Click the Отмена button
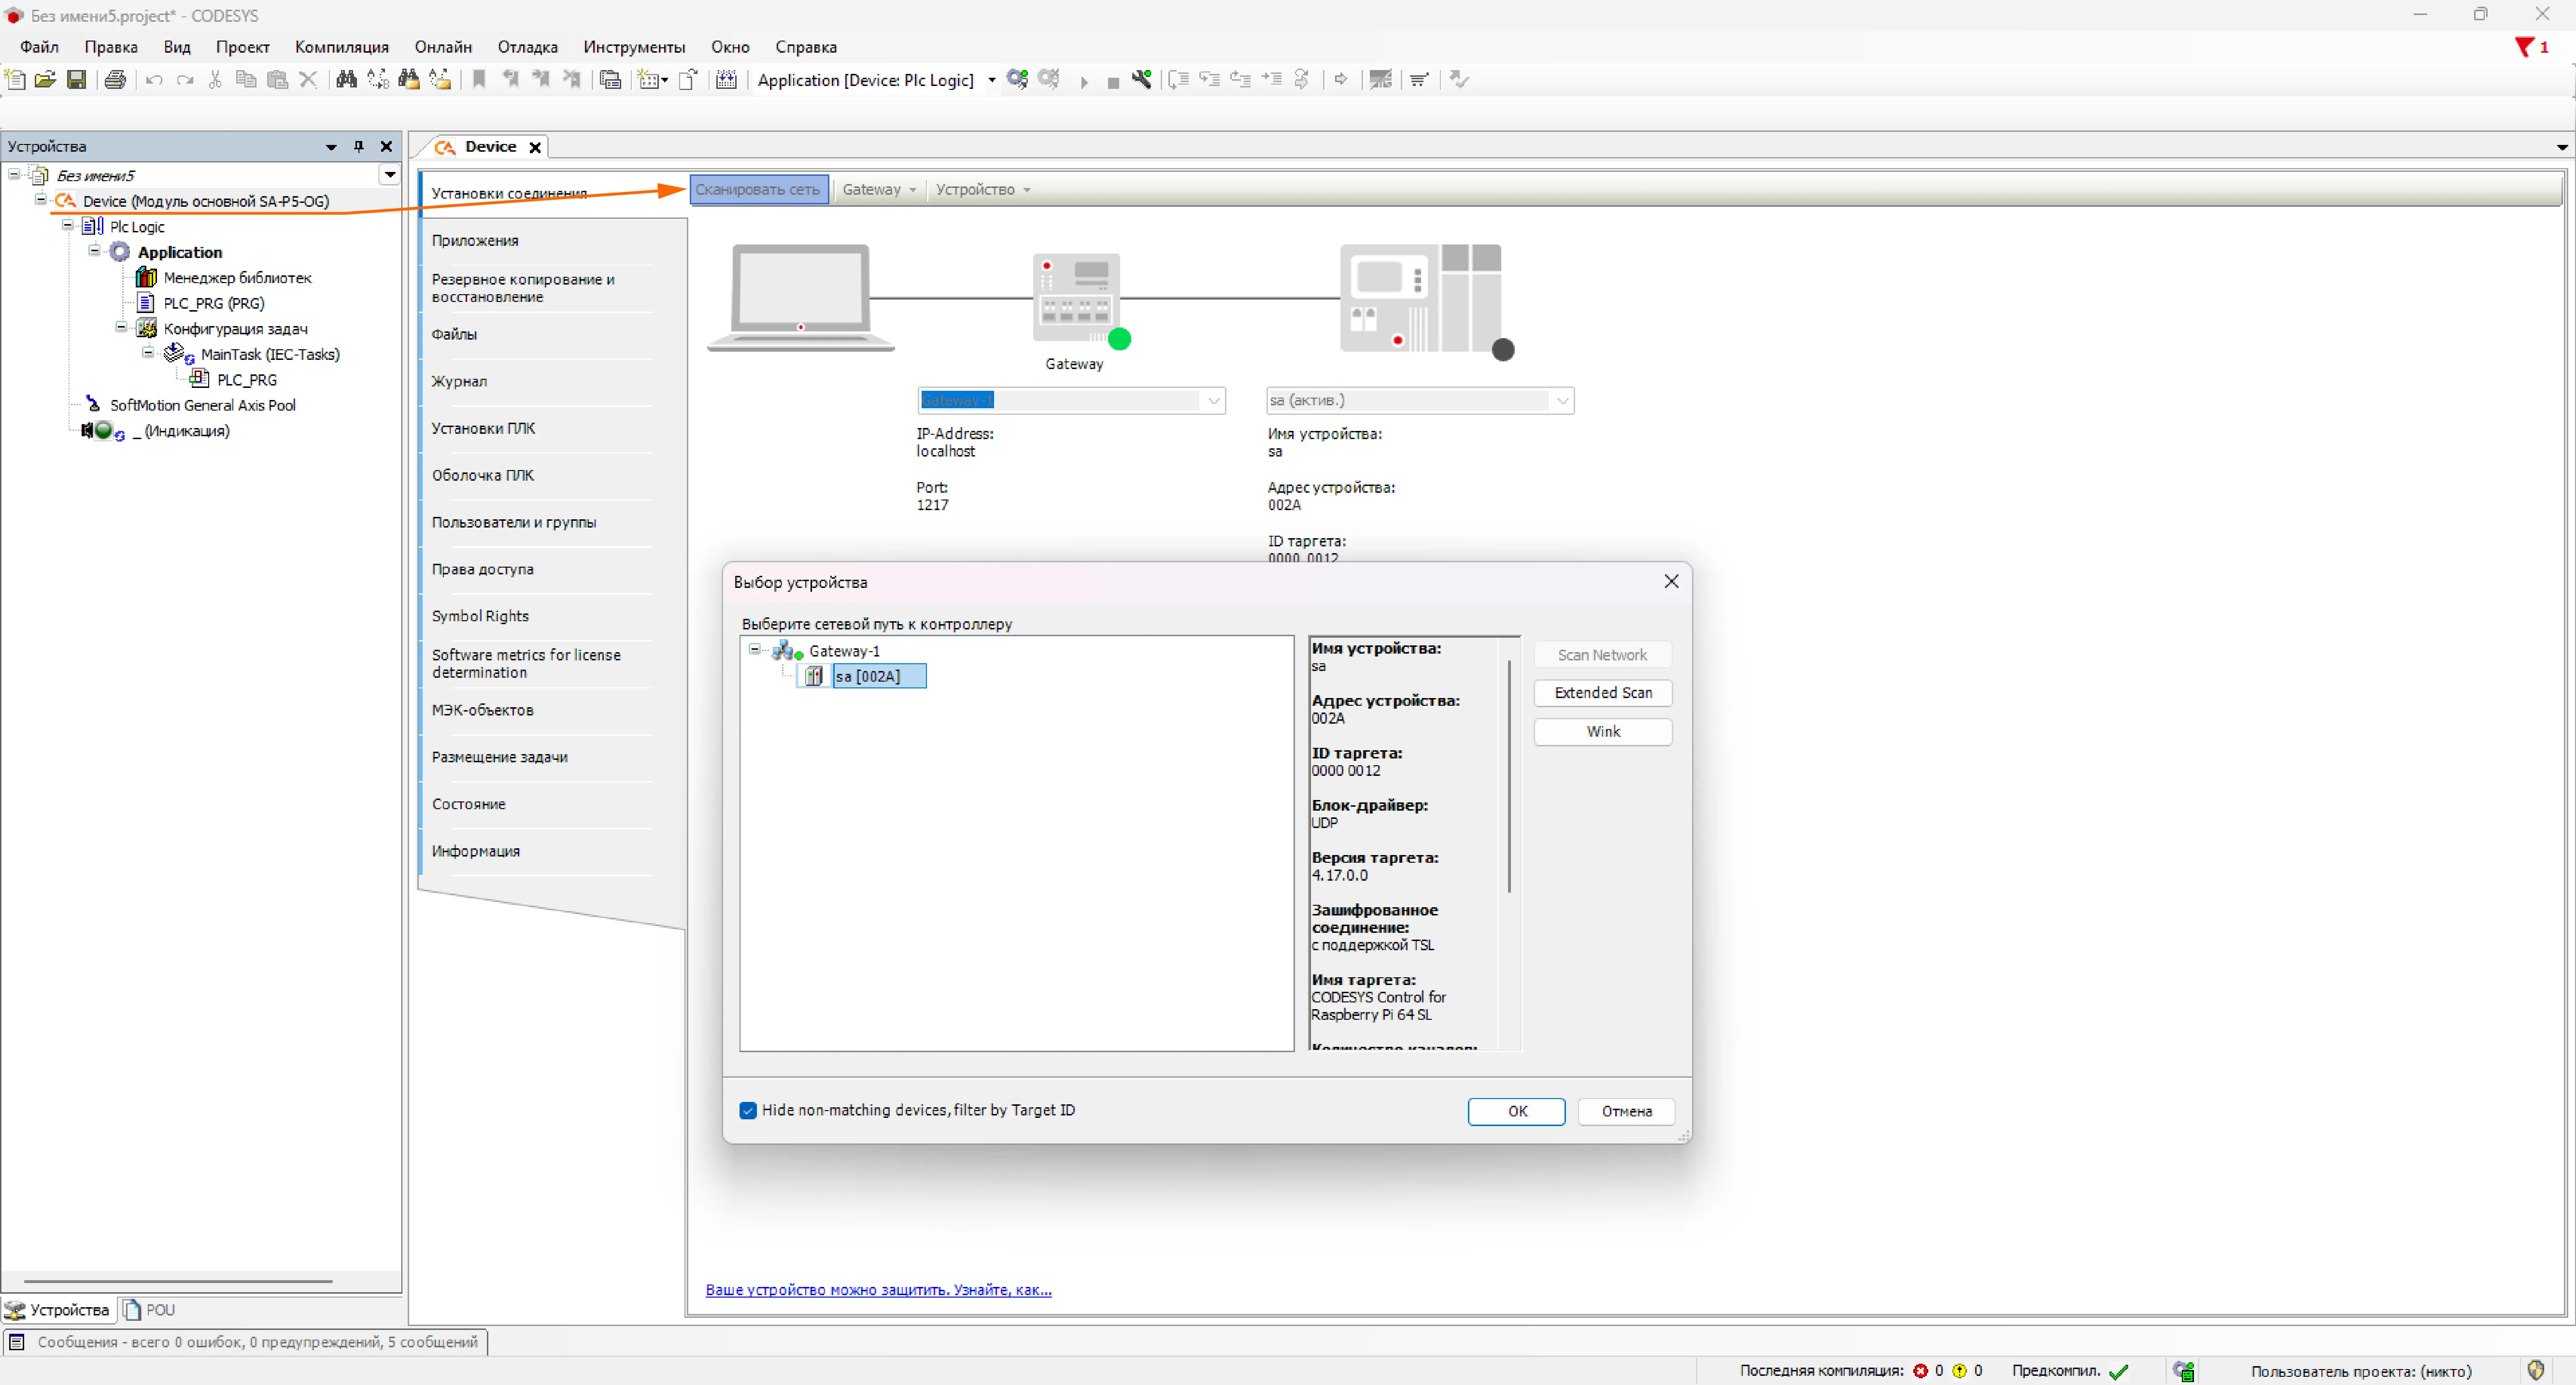Screen dimensions: 2576x1385 (x=1626, y=1111)
